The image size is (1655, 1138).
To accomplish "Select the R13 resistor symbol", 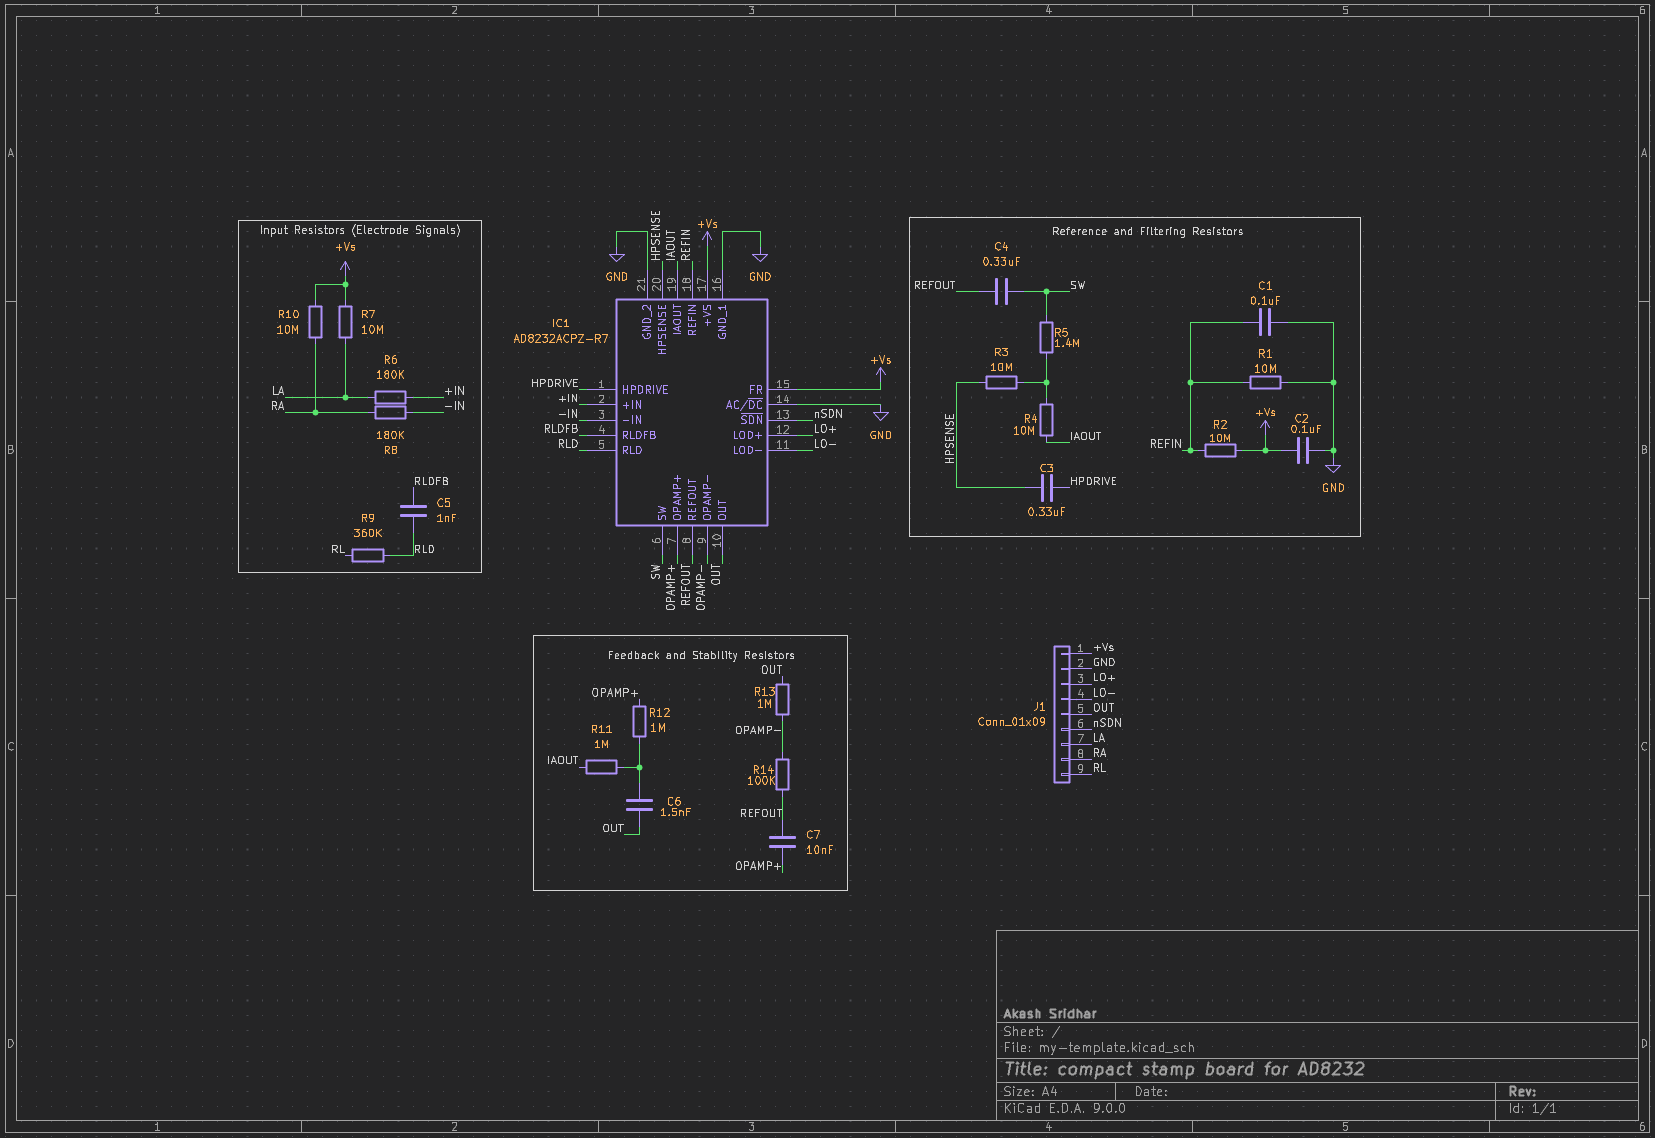I will click(x=782, y=699).
